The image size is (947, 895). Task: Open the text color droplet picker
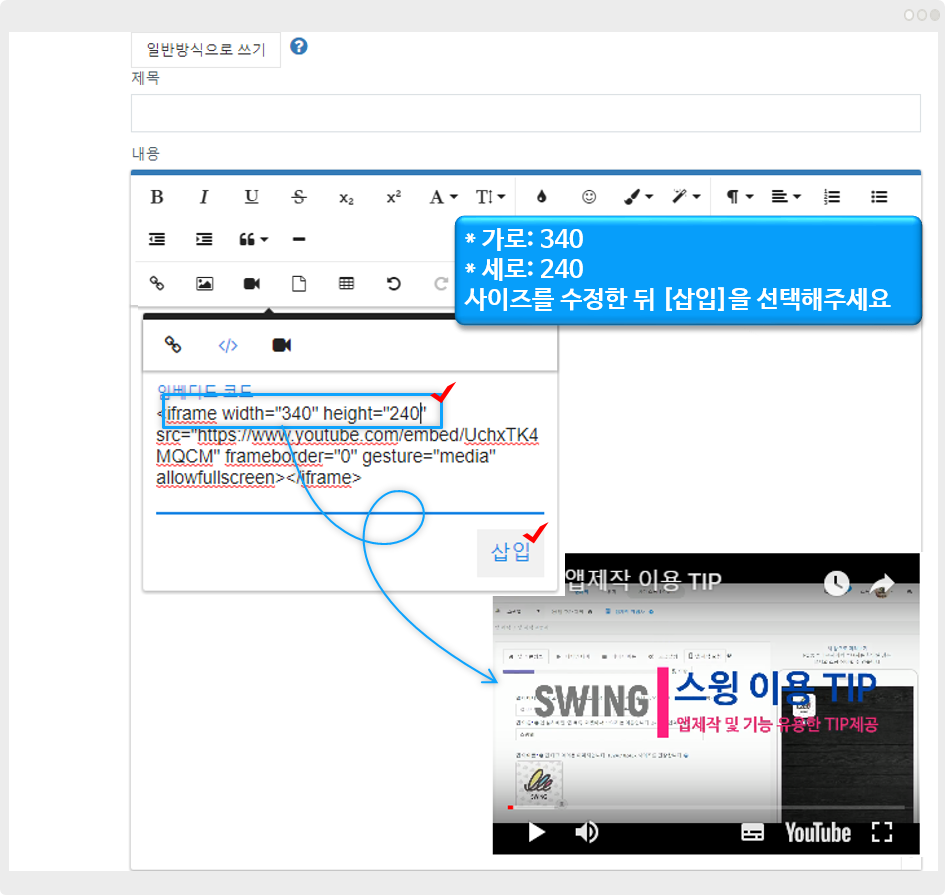[542, 197]
